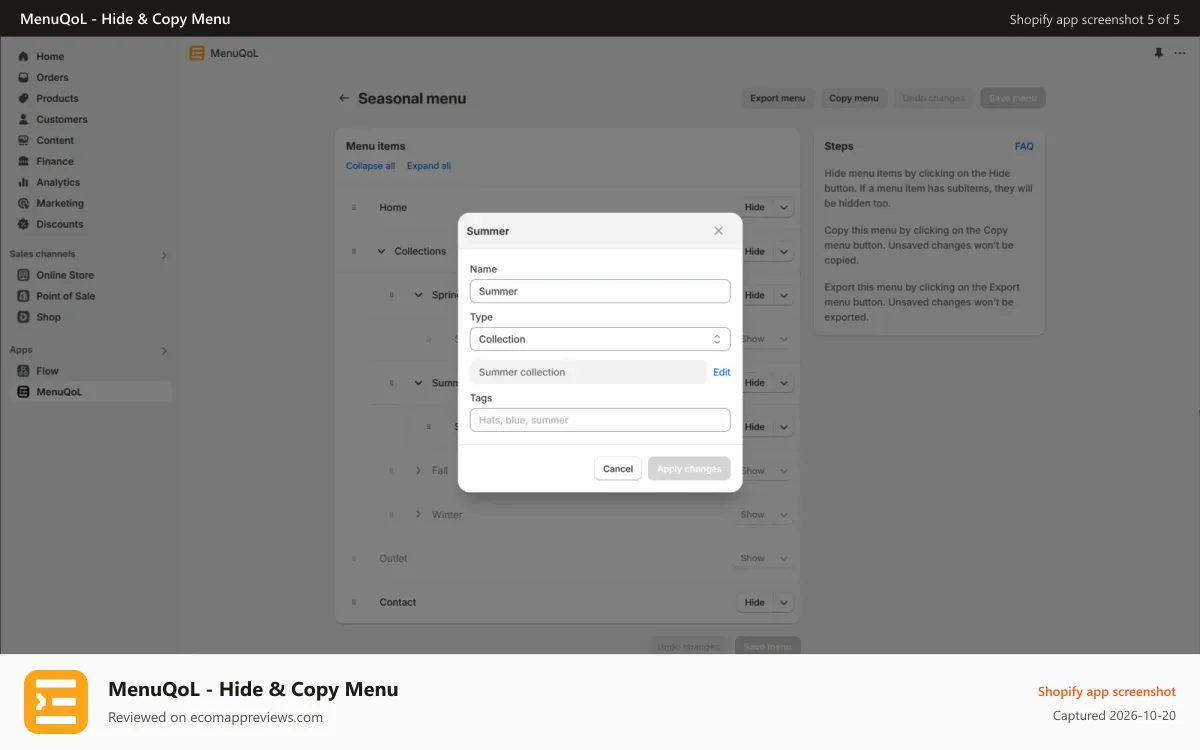Click the Undo changes button beside Copy menu
Screen dimensions: 1200x750
(x=934, y=98)
